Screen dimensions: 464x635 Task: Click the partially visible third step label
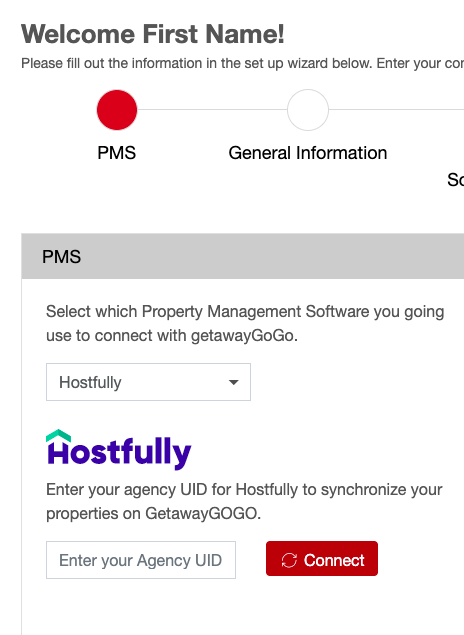tap(455, 179)
